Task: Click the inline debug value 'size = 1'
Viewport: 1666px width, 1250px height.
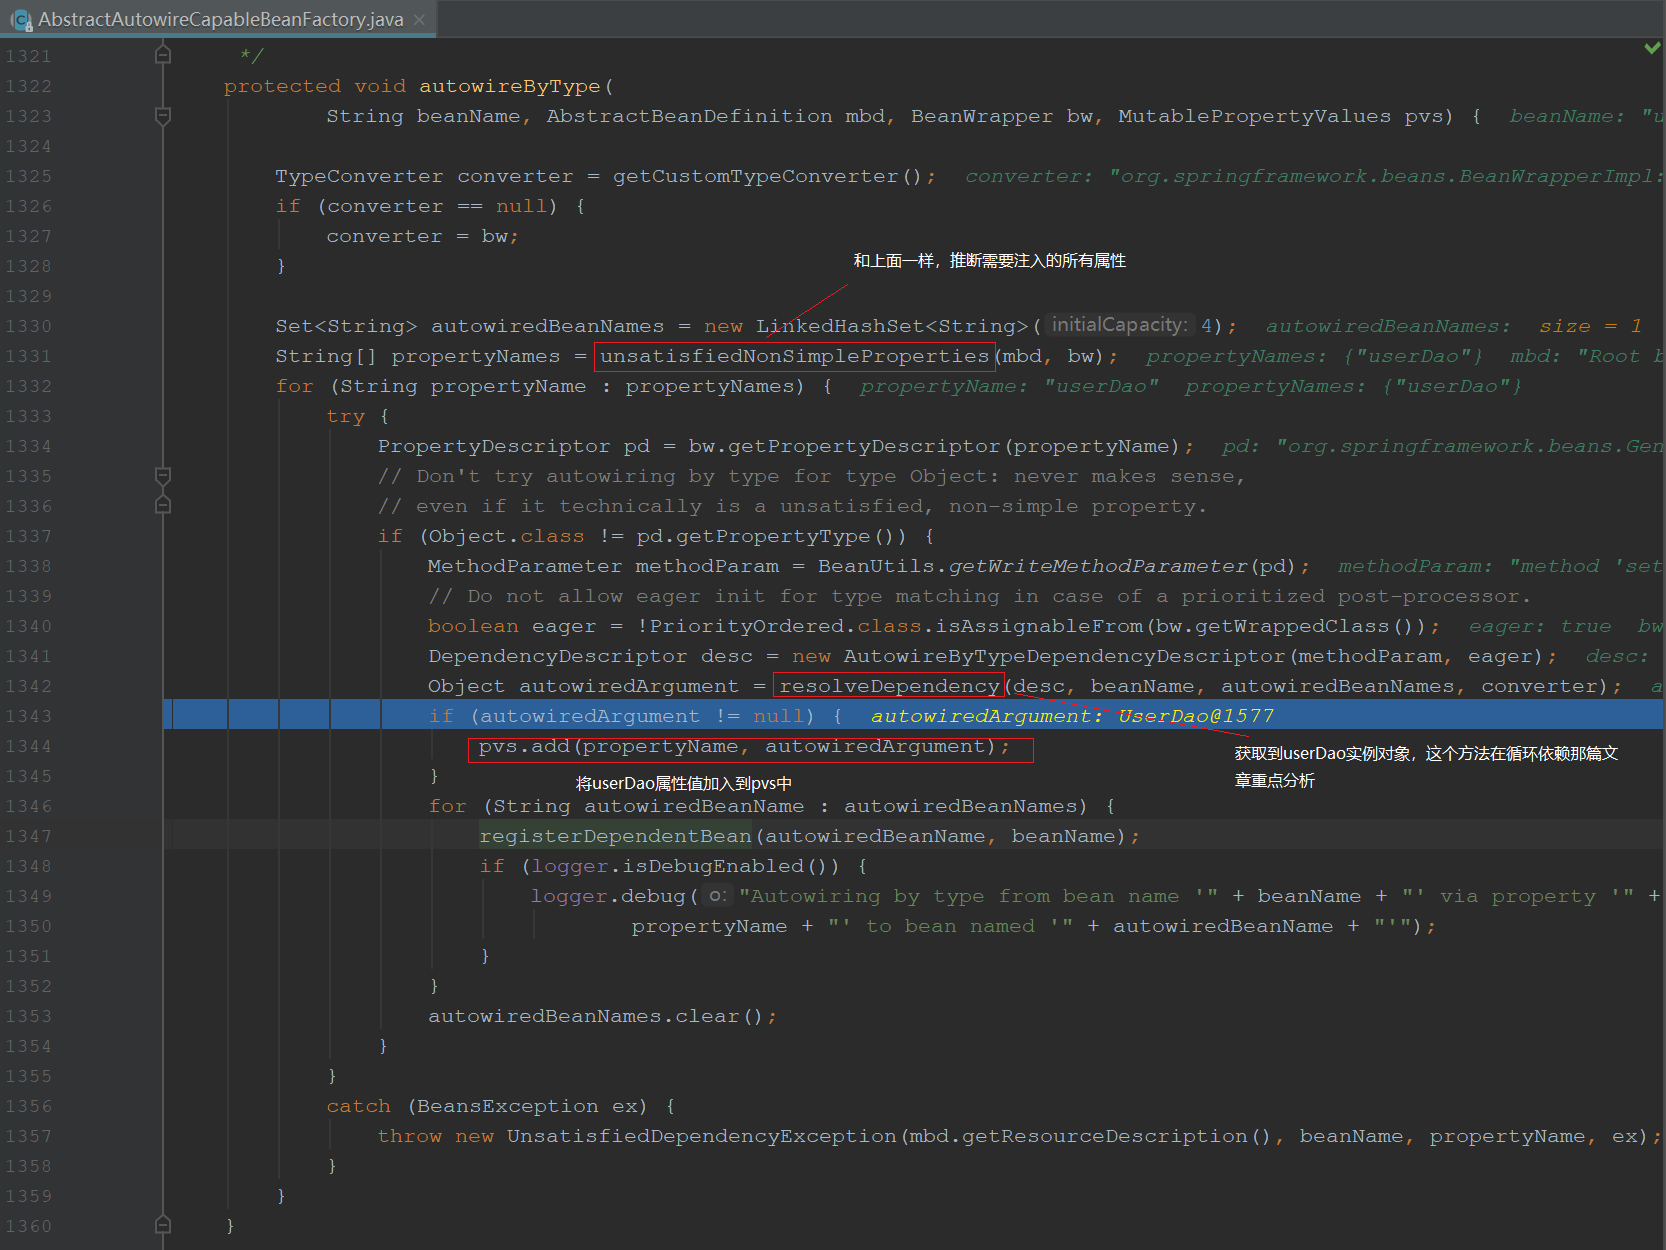Action: [x=1590, y=326]
